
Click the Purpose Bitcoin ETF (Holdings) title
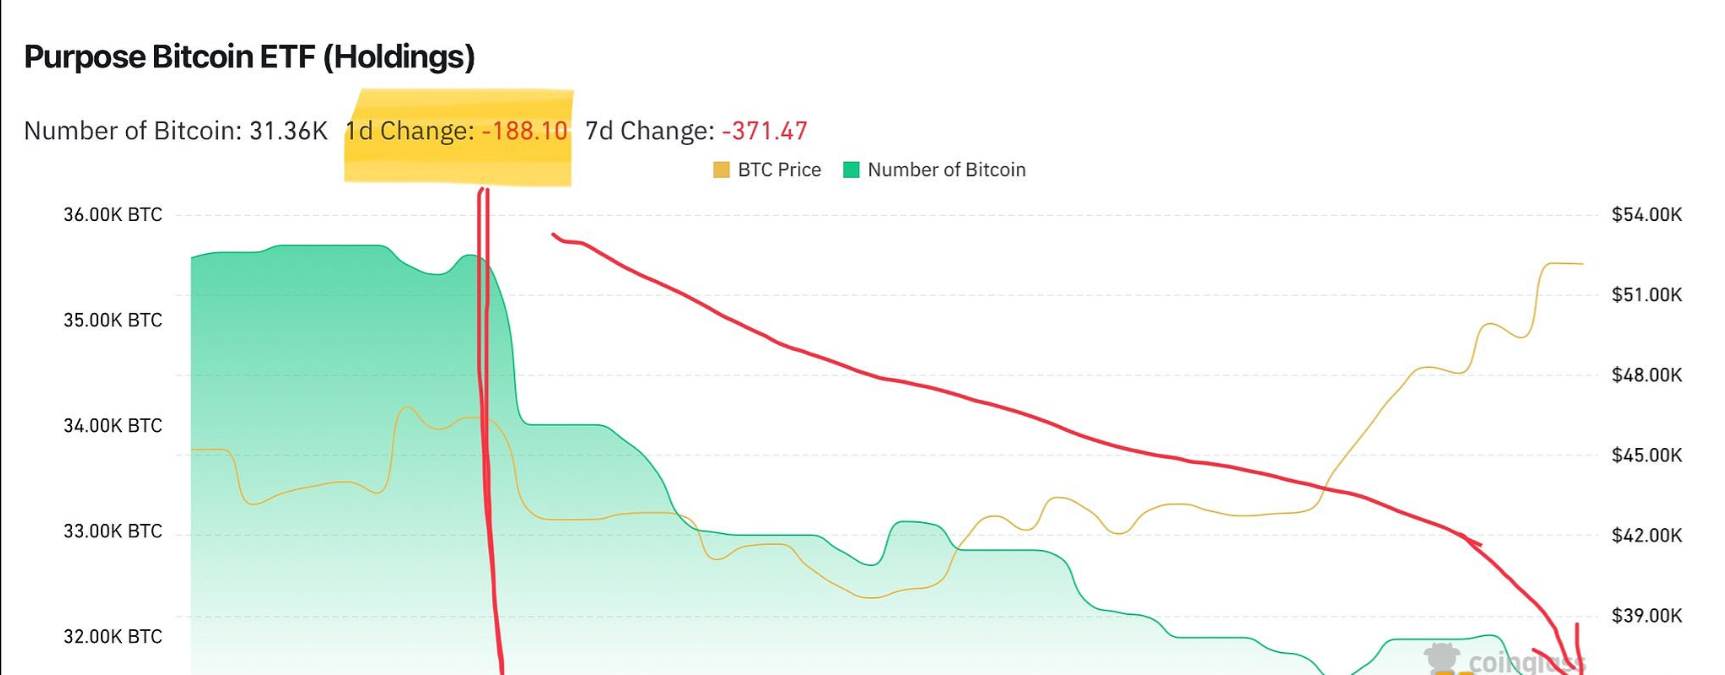249,57
